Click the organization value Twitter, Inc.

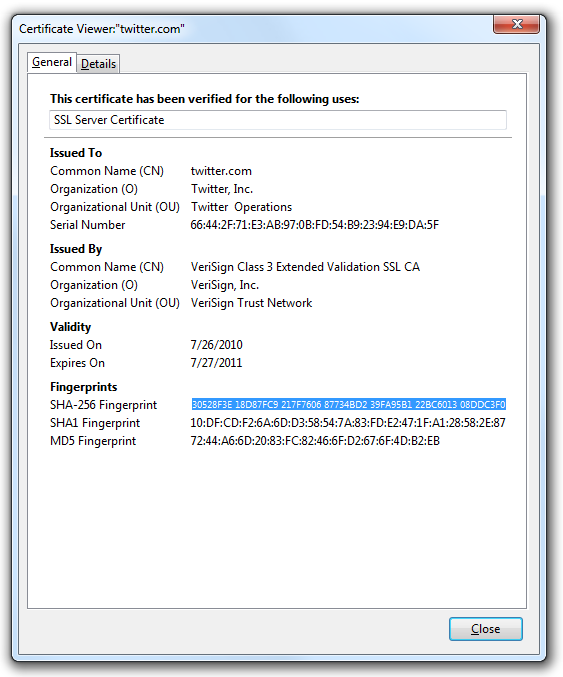coord(222,189)
